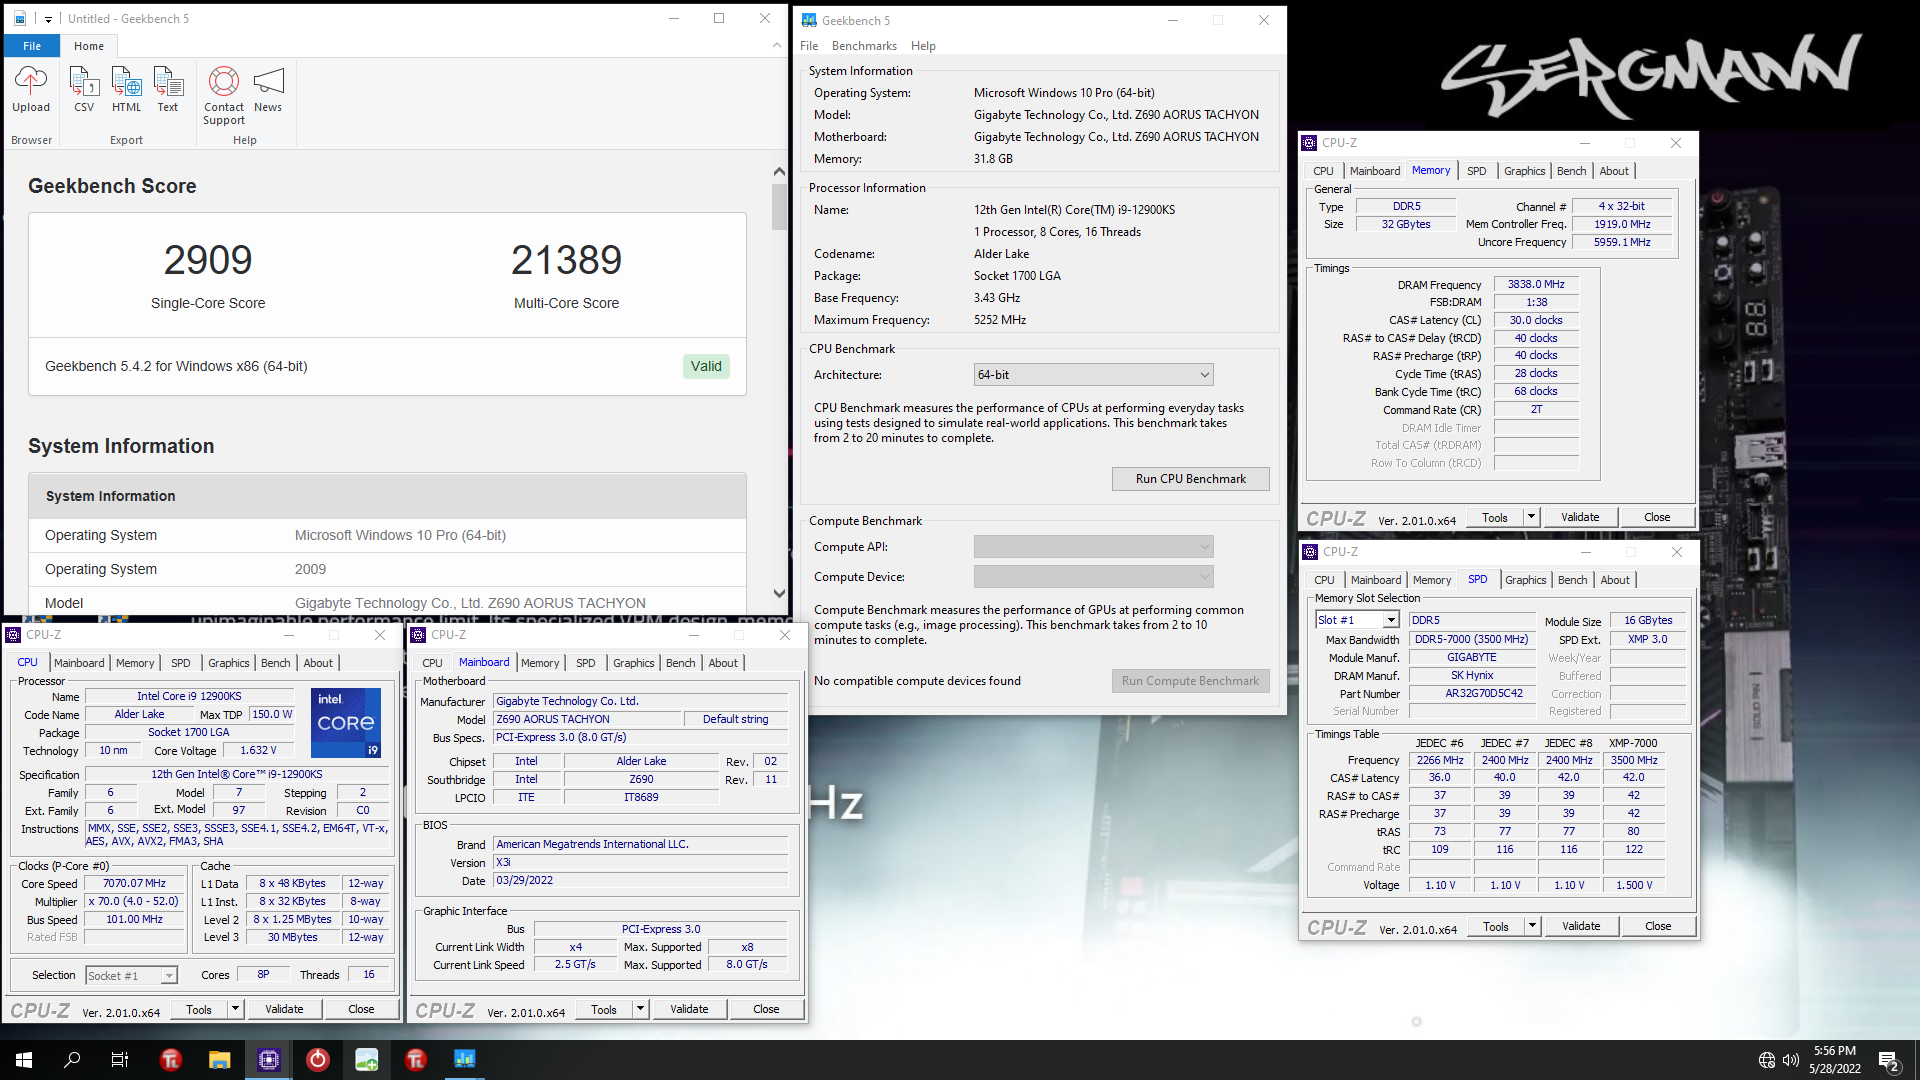1920x1080 pixels.
Task: Click Validate in CPU-Z SPD window
Action: [1581, 927]
